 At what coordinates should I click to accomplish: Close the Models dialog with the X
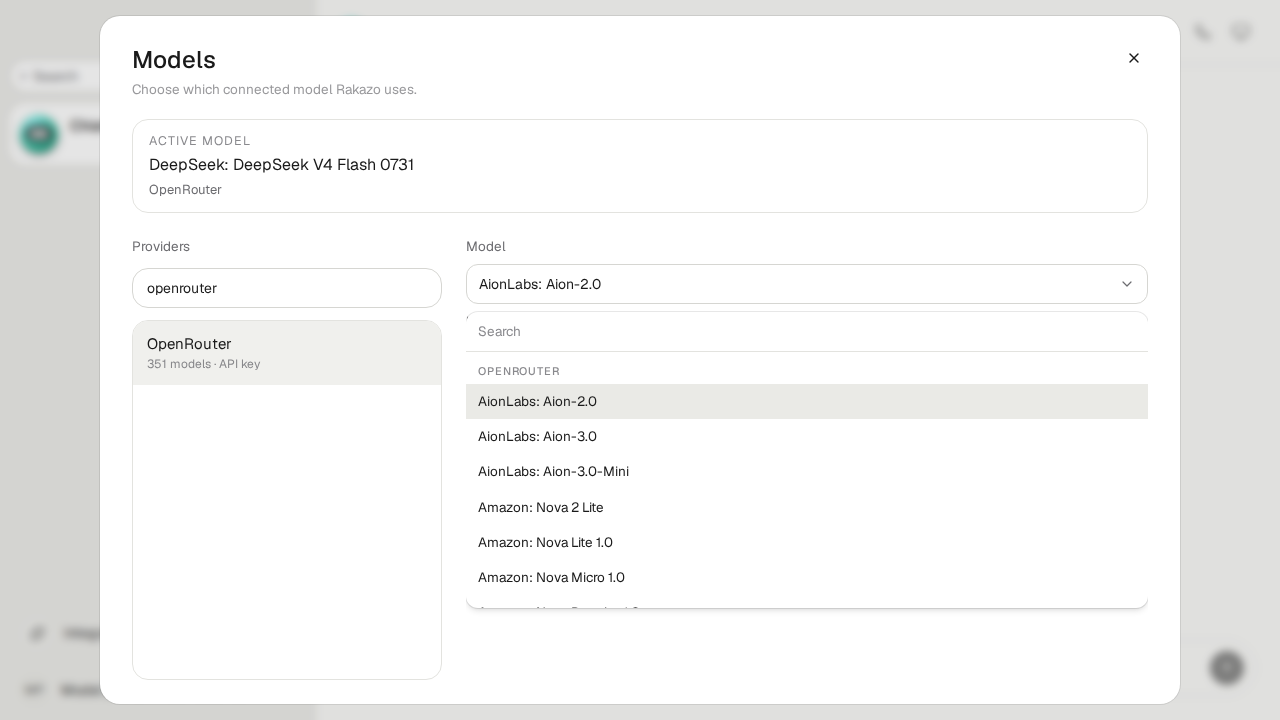click(x=1134, y=58)
